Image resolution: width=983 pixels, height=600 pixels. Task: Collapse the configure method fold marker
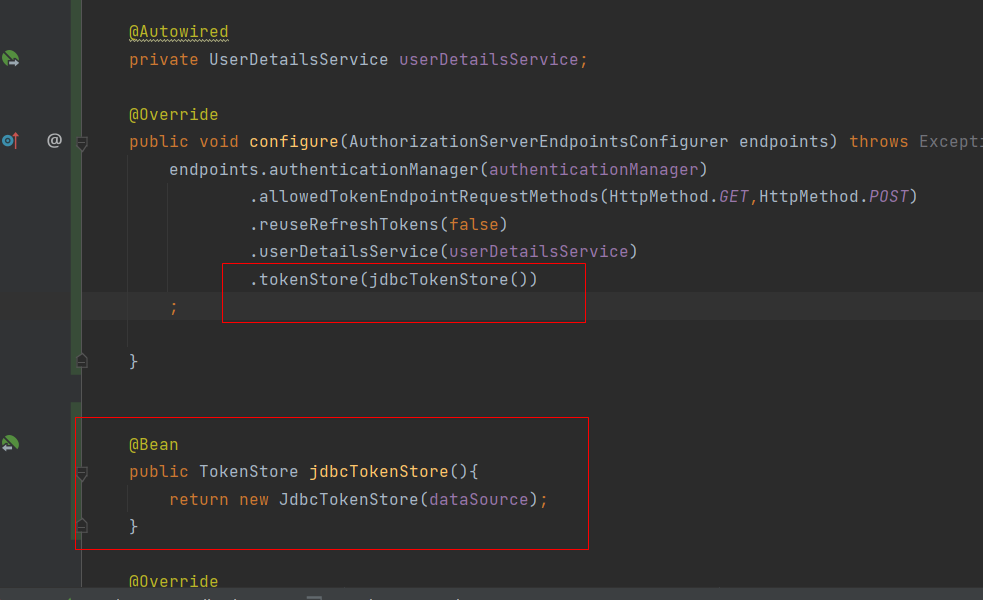pyautogui.click(x=82, y=143)
